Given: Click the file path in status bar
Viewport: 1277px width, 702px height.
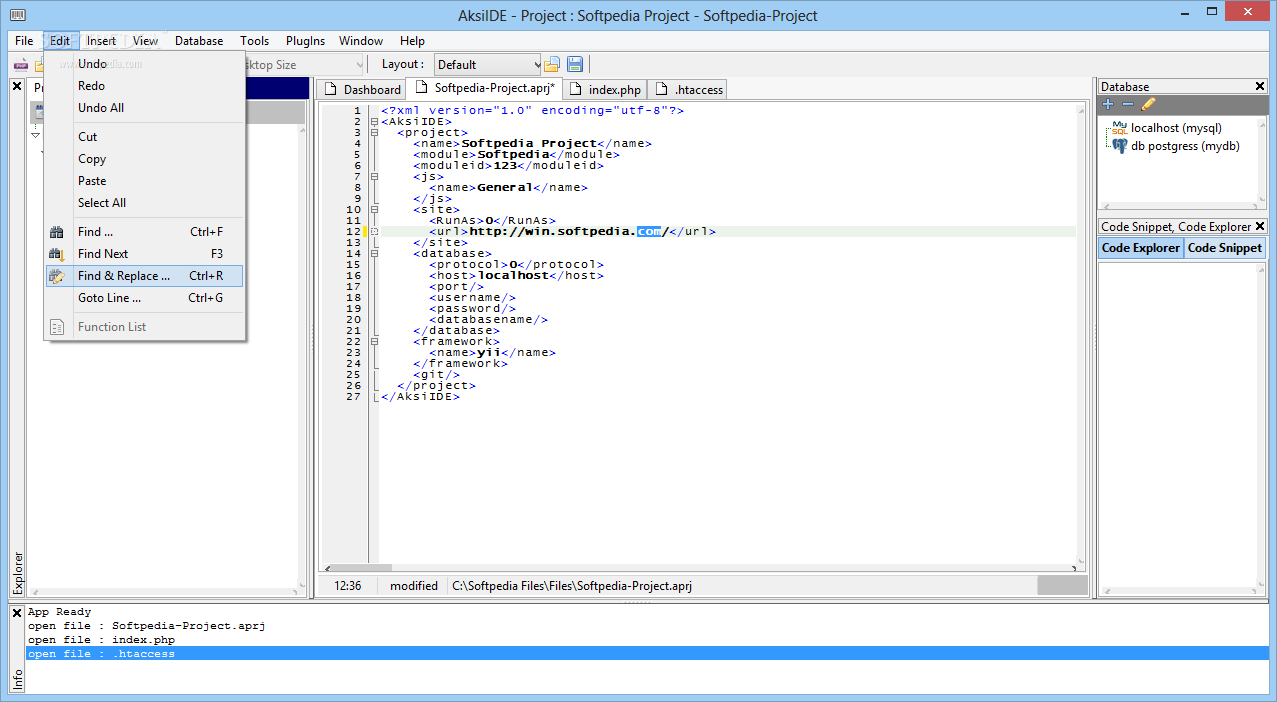Looking at the screenshot, I should tap(572, 586).
